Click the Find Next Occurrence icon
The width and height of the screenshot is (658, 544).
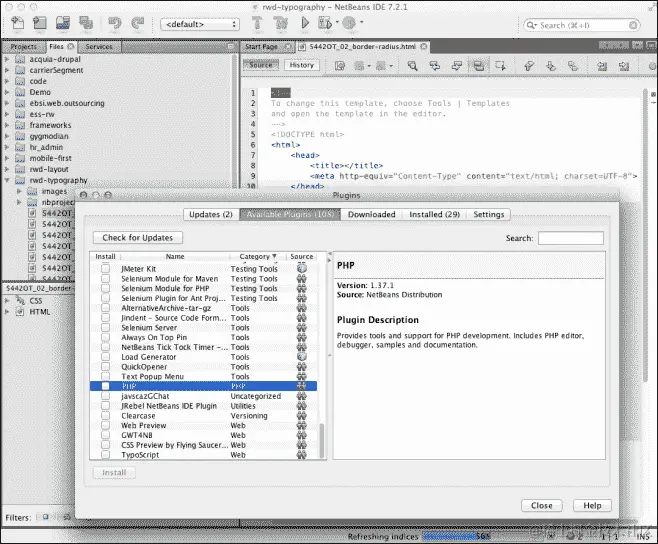457,66
